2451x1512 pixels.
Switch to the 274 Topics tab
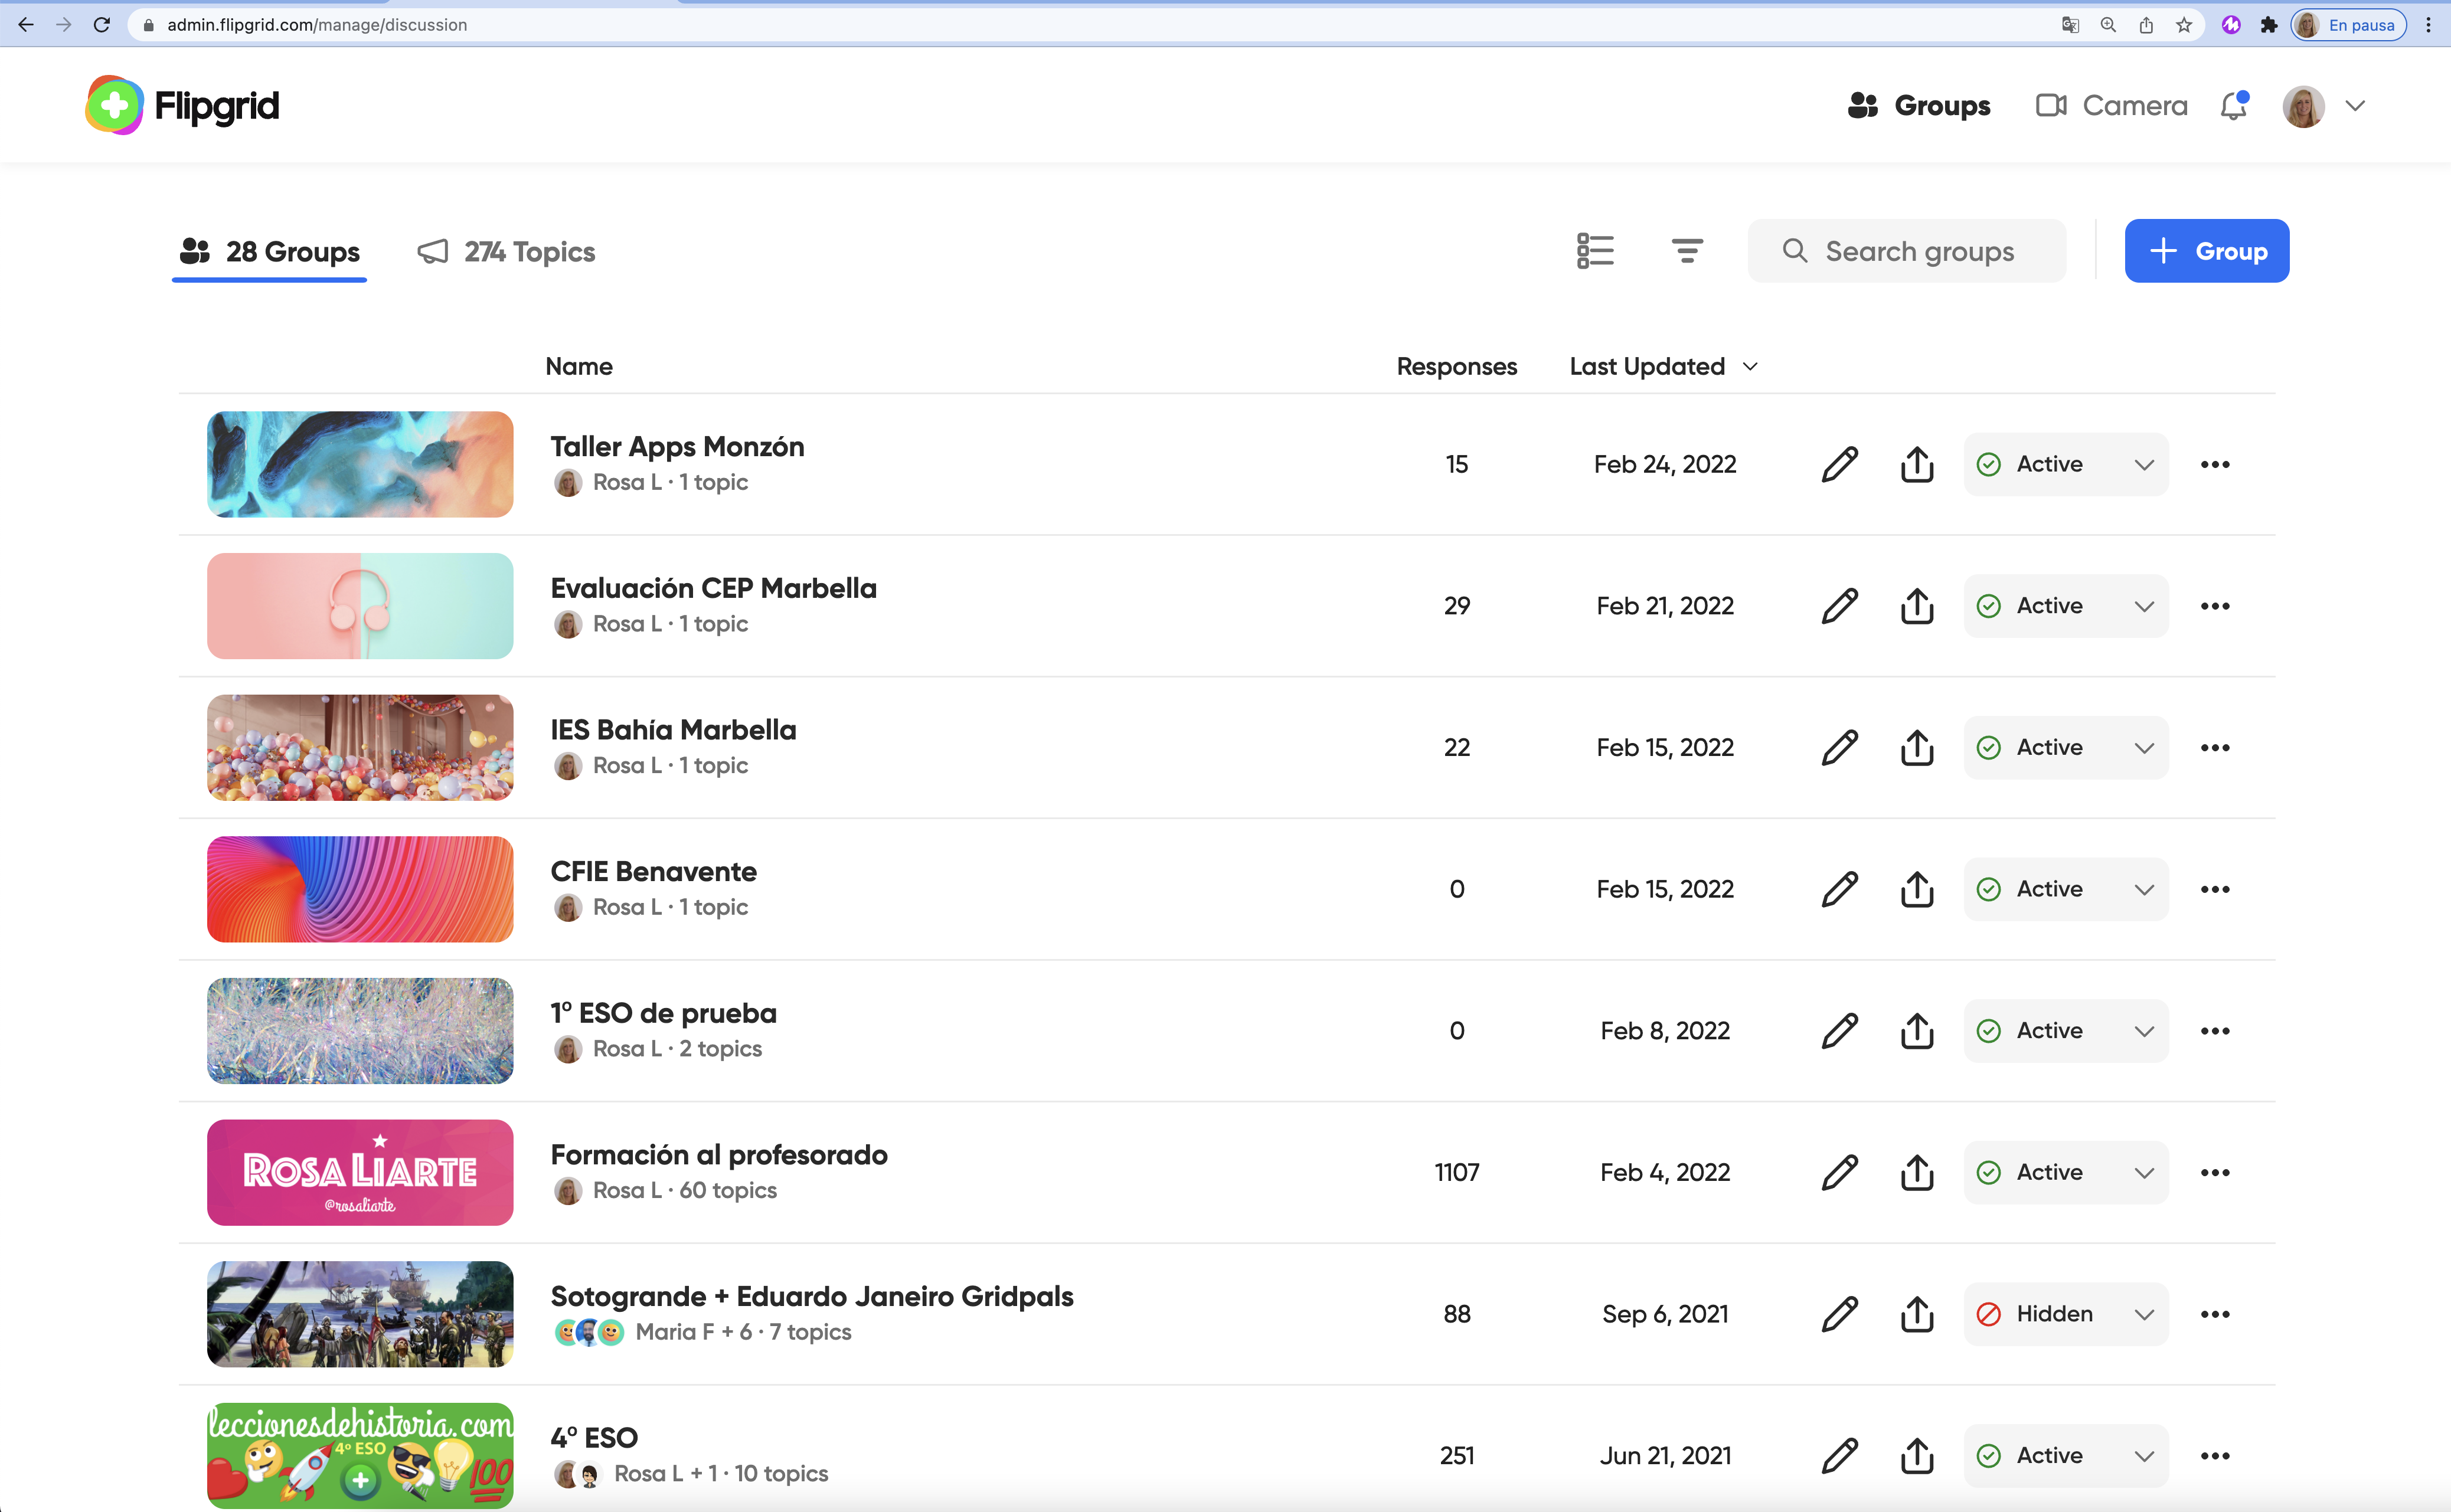coord(507,252)
